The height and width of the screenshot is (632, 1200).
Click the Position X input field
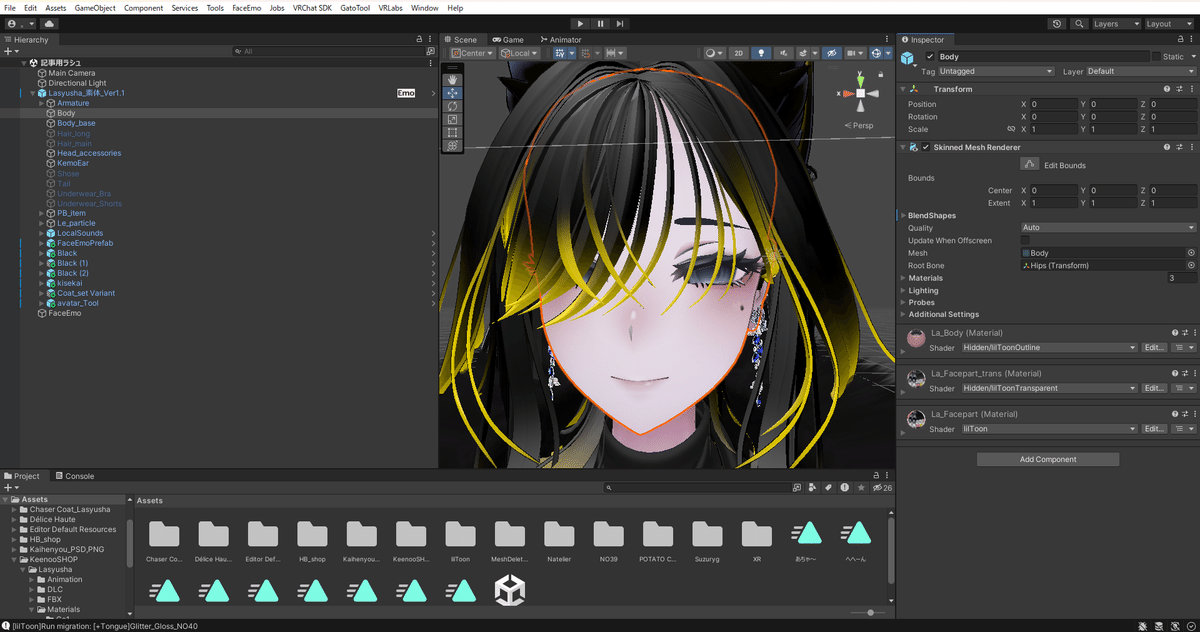click(x=1053, y=104)
